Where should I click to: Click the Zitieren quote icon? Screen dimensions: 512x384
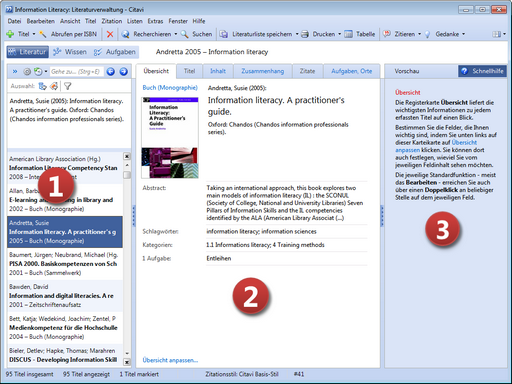pyautogui.click(x=387, y=34)
